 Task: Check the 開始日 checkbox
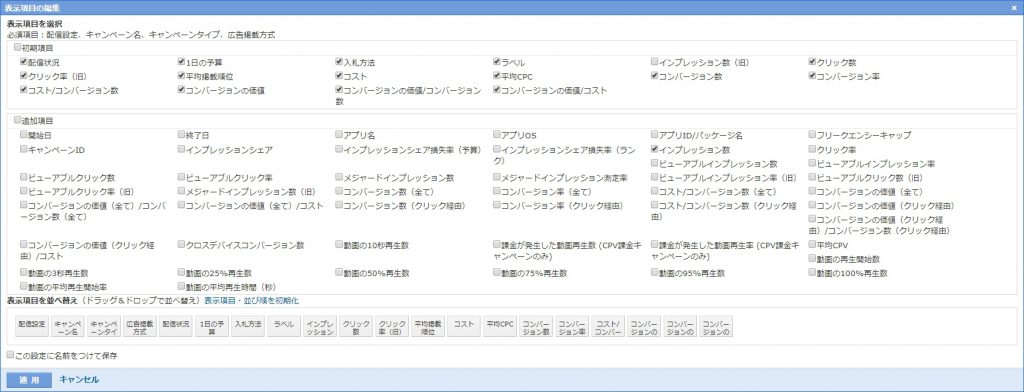(x=24, y=135)
